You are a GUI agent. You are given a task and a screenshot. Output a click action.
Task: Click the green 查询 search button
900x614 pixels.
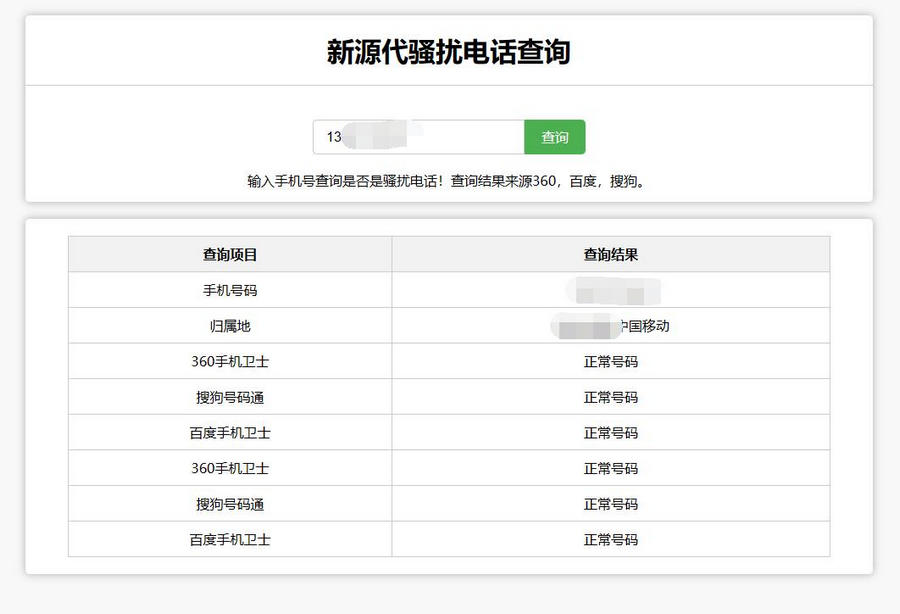(x=555, y=137)
